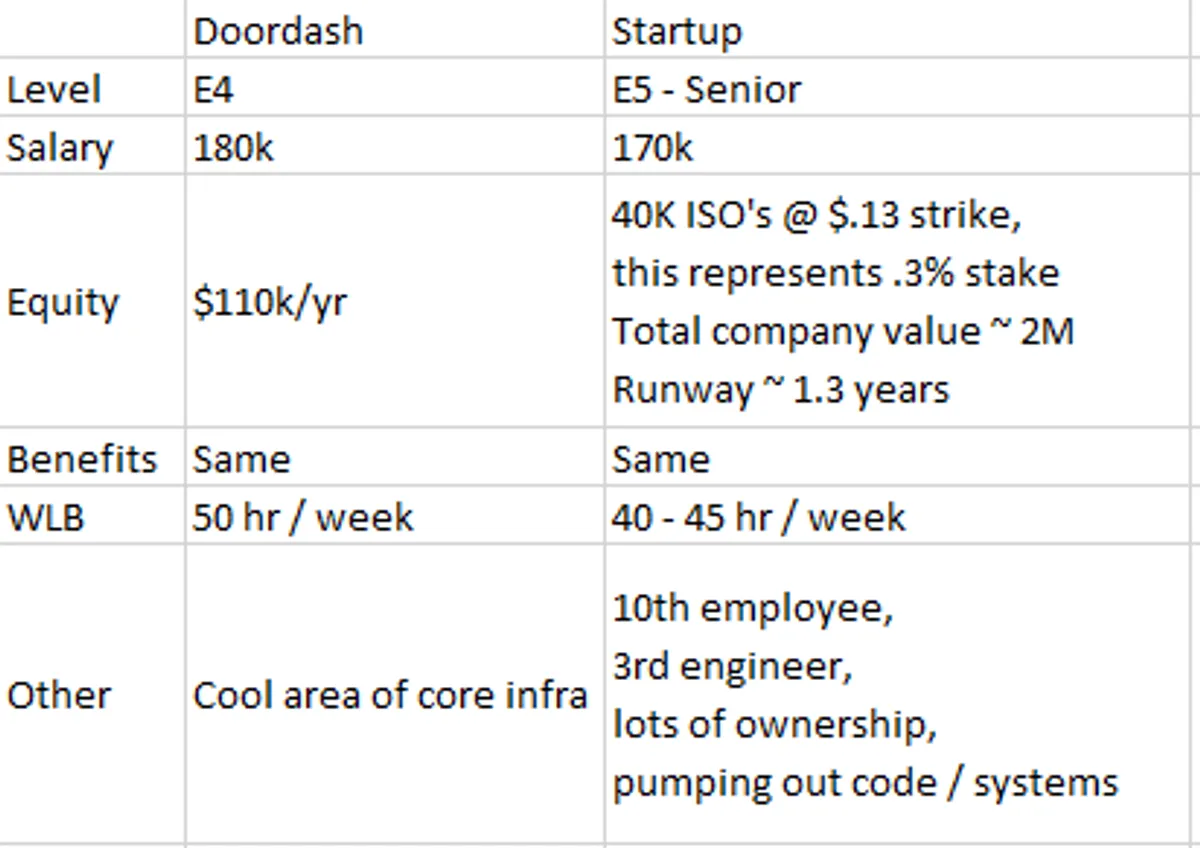Image resolution: width=1200 pixels, height=848 pixels.
Task: Select the 40 - 45 hr / week cell
Action: (759, 518)
